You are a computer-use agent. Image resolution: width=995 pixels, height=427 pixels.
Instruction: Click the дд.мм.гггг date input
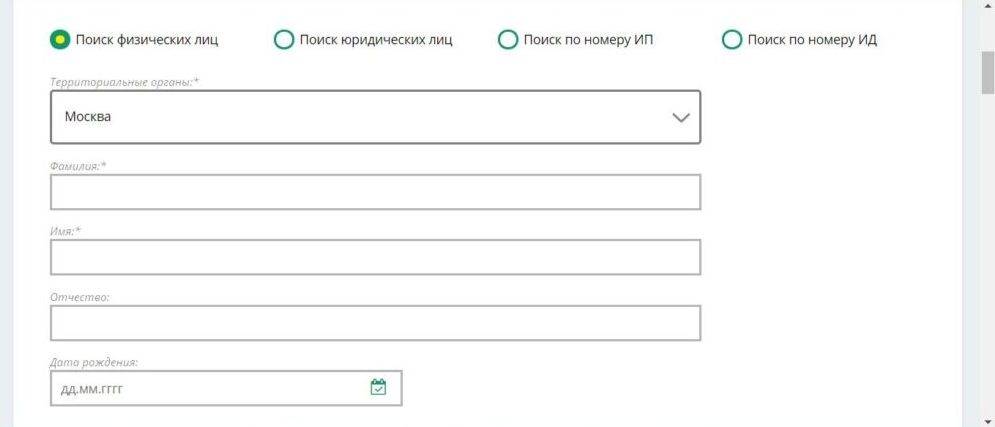coord(200,388)
